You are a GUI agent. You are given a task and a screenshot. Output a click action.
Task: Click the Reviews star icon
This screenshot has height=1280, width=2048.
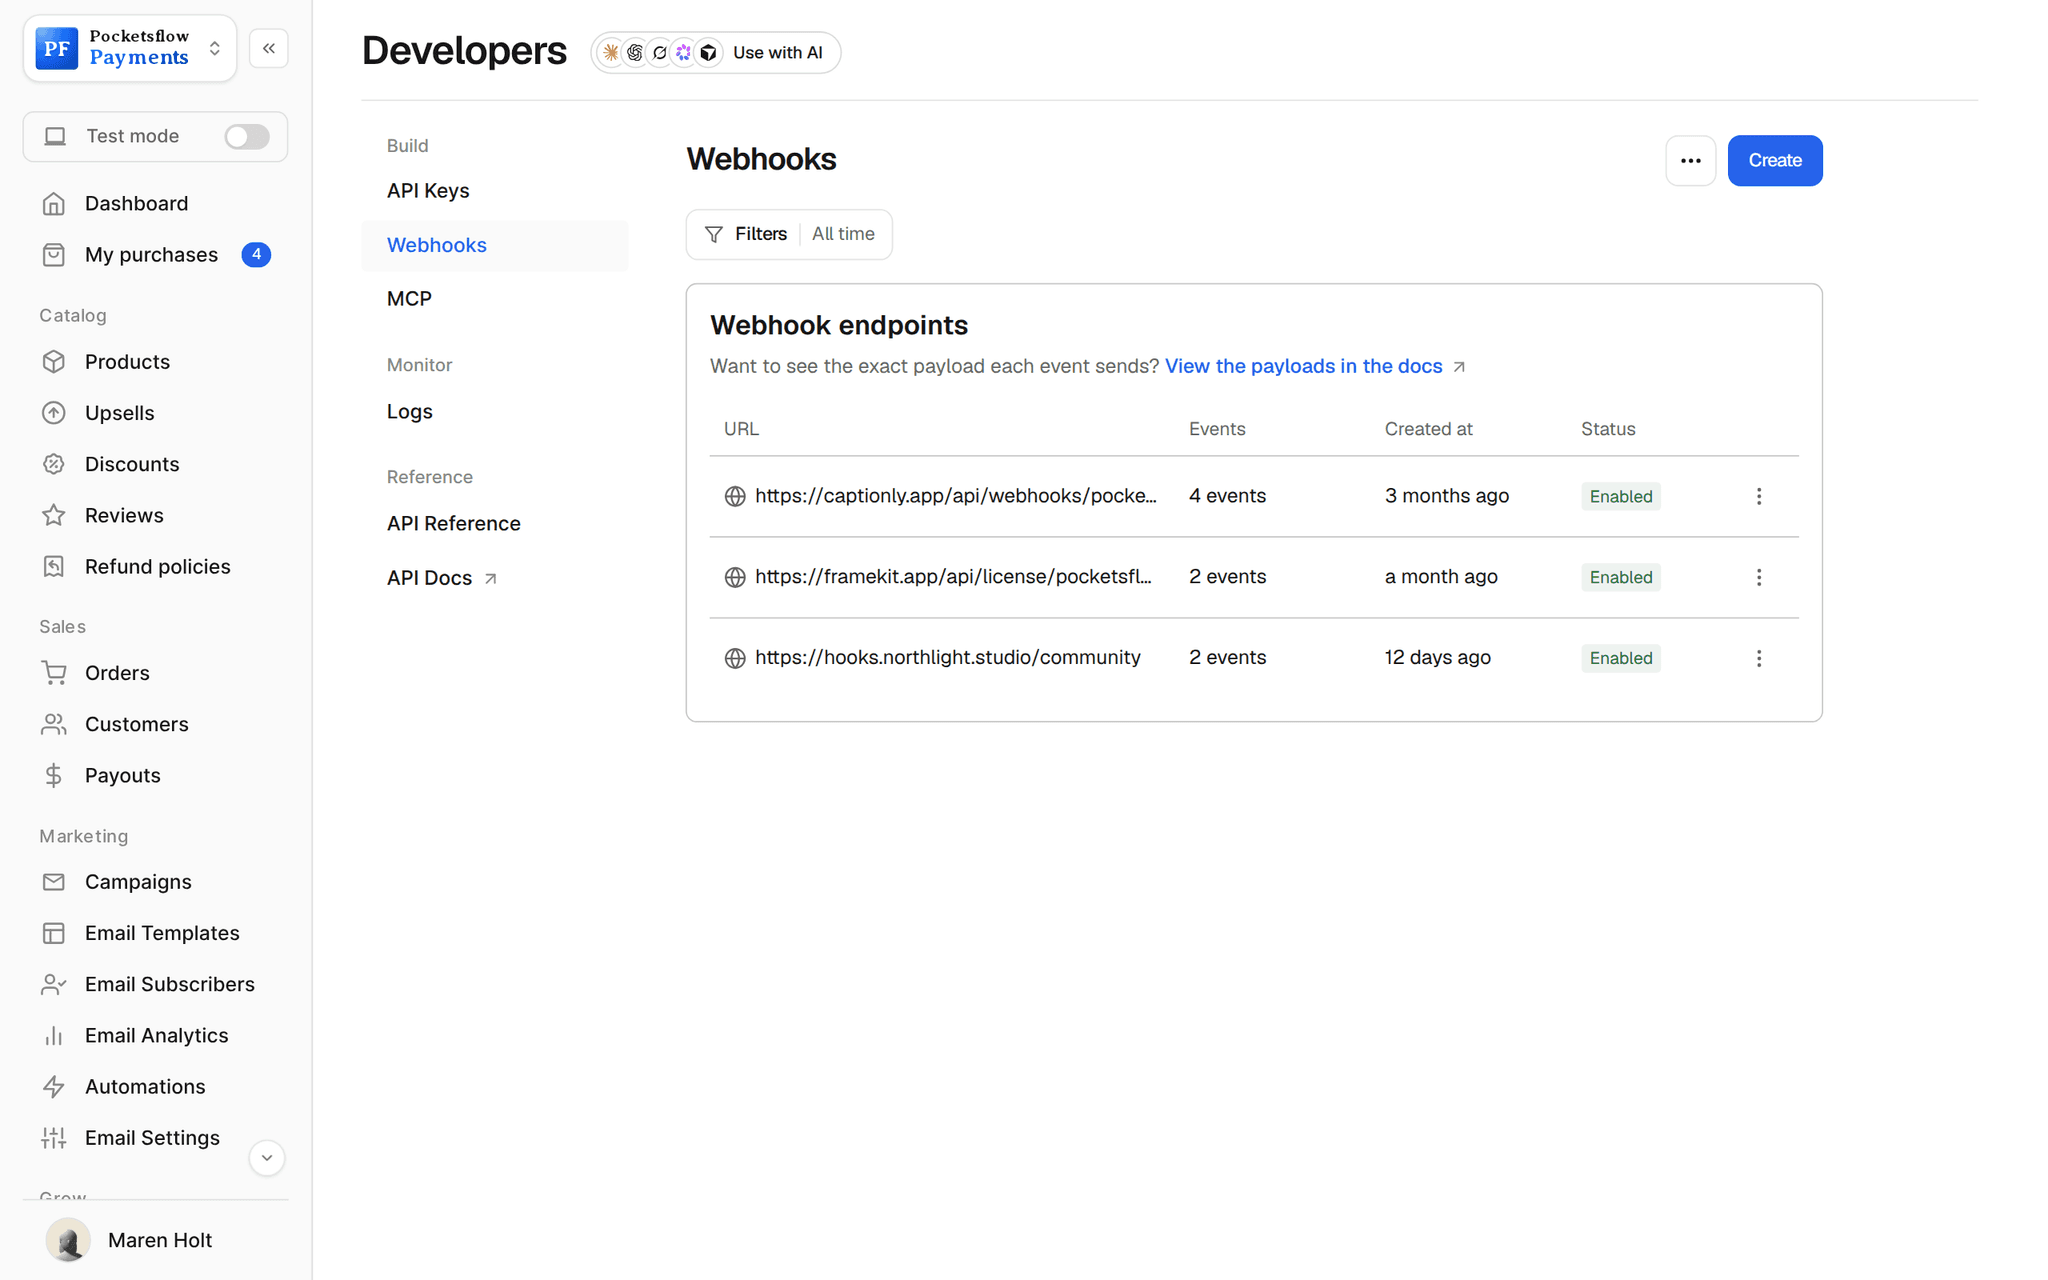point(54,515)
